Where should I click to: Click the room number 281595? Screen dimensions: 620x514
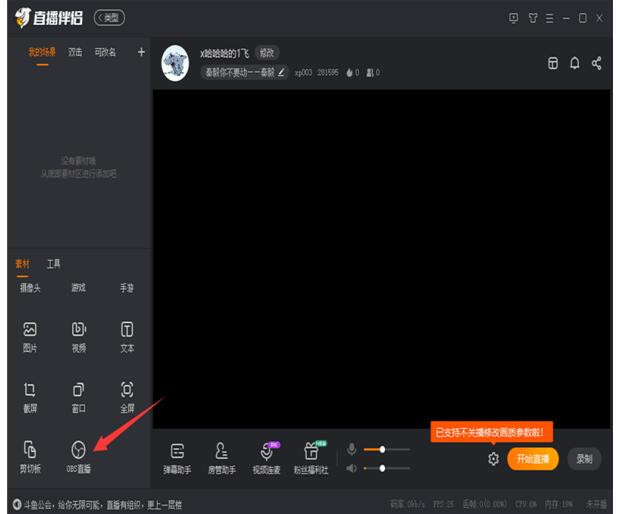click(x=328, y=73)
